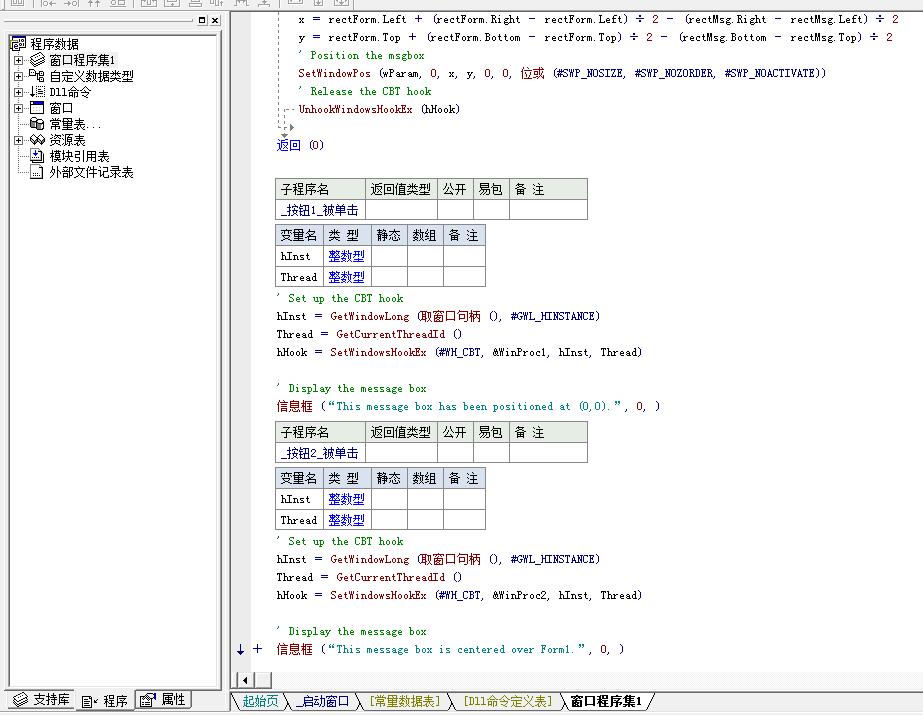This screenshot has width=923, height=715.
Task: Click the Dll命令 node icon
Action: click(x=37, y=91)
